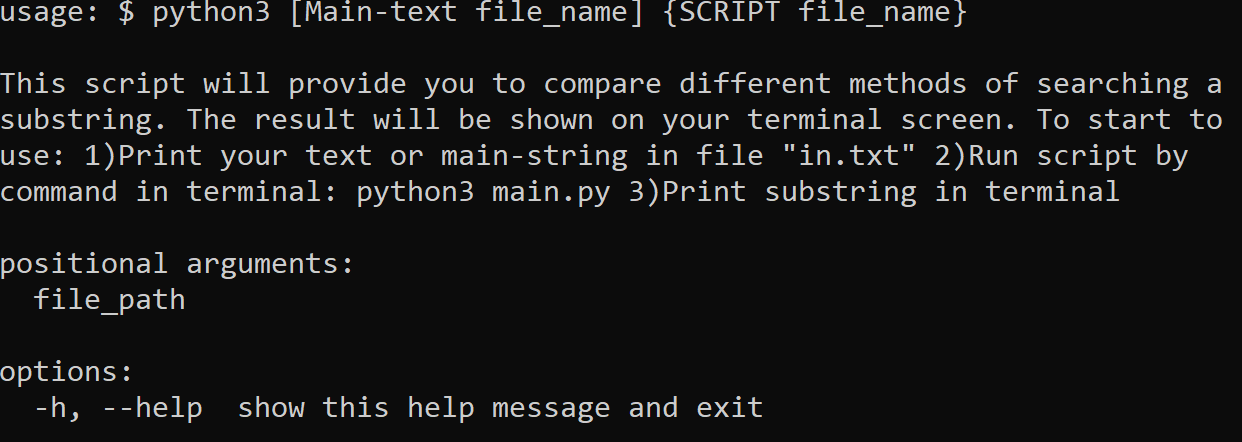The image size is (1242, 442).
Task: Click the '--help' long flag
Action: click(152, 408)
